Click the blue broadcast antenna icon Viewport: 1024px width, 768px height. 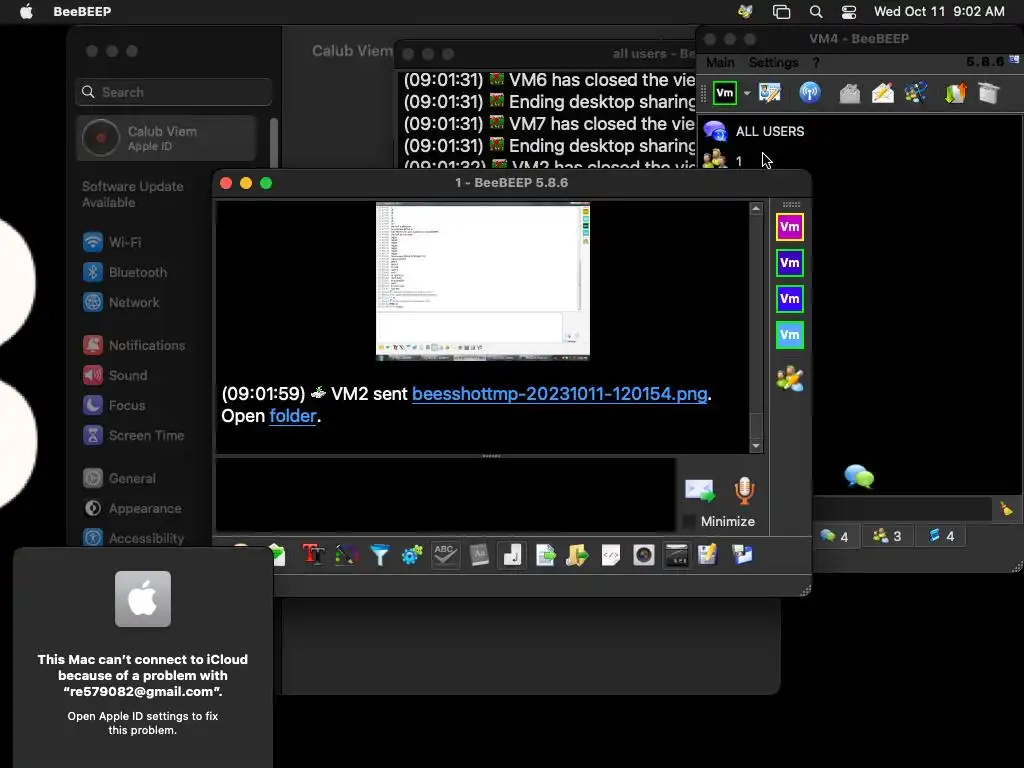click(x=810, y=93)
